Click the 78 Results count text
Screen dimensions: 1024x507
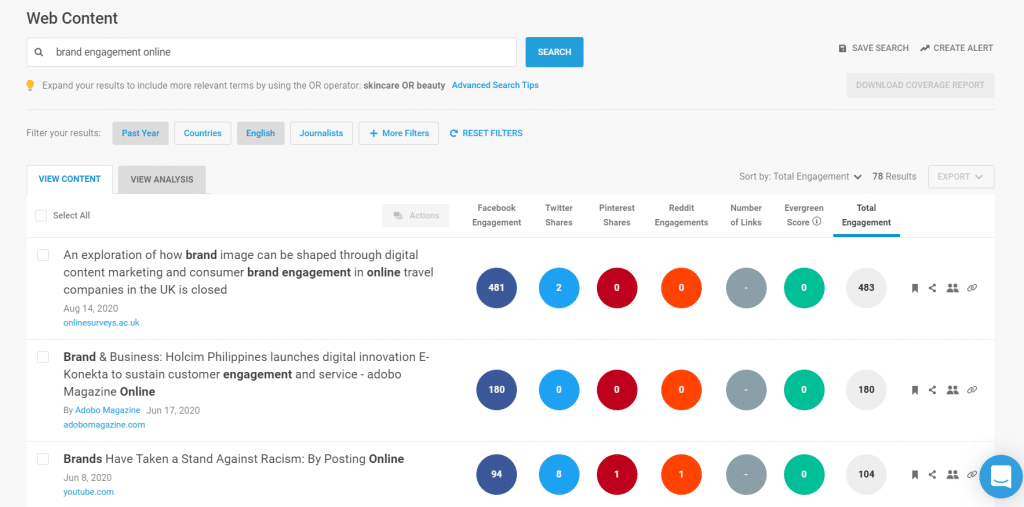[894, 176]
